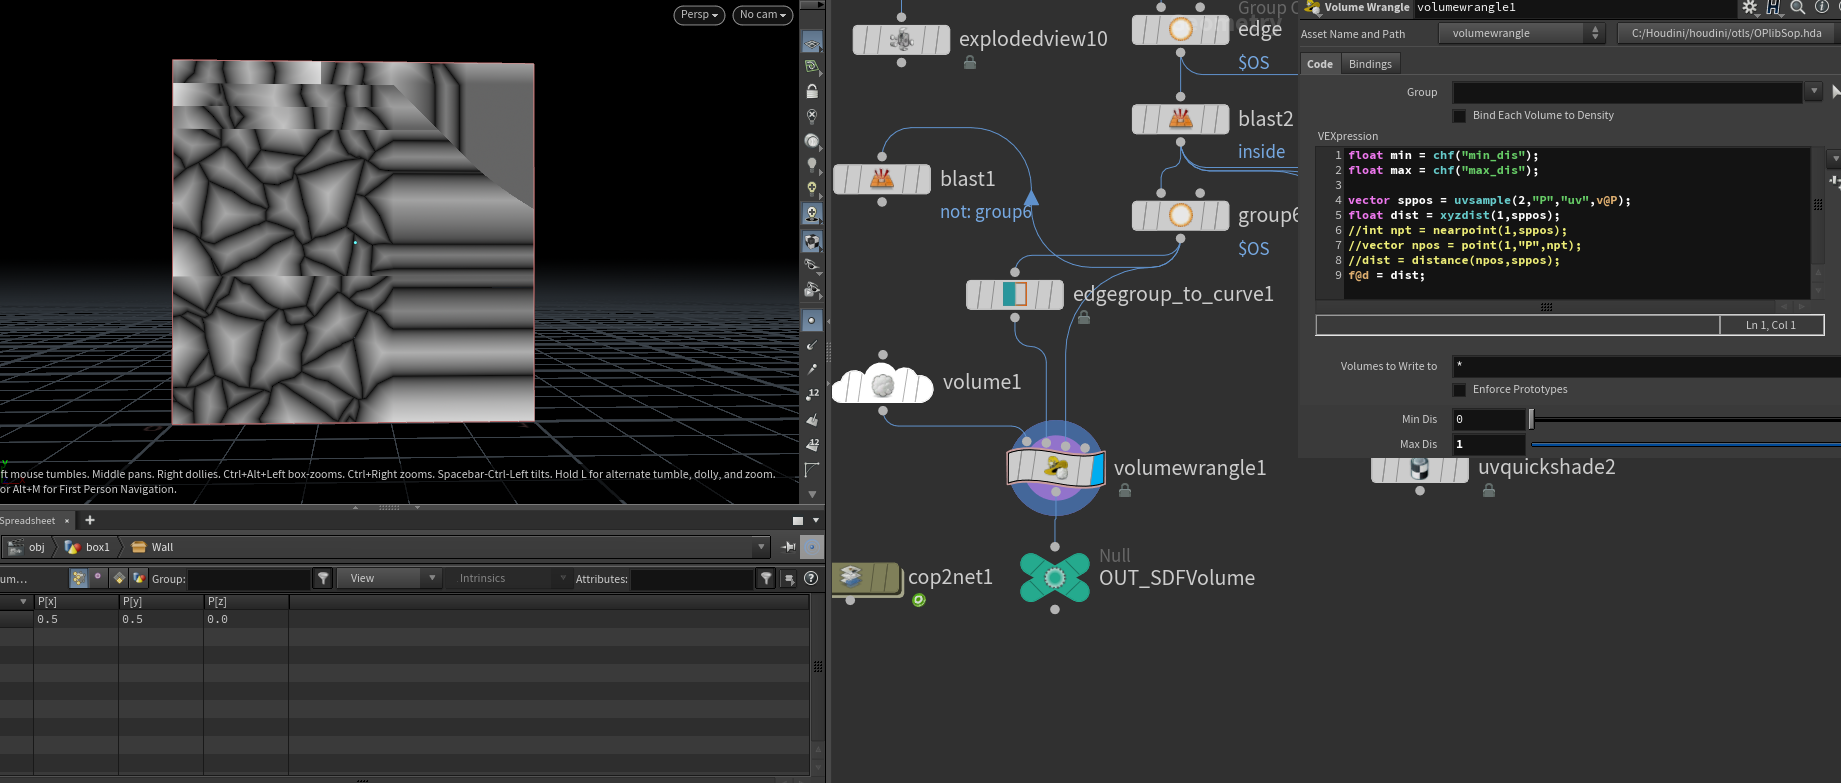Expand the View dropdown in spreadsheet
Screen dimensions: 1841x783
coord(389,578)
